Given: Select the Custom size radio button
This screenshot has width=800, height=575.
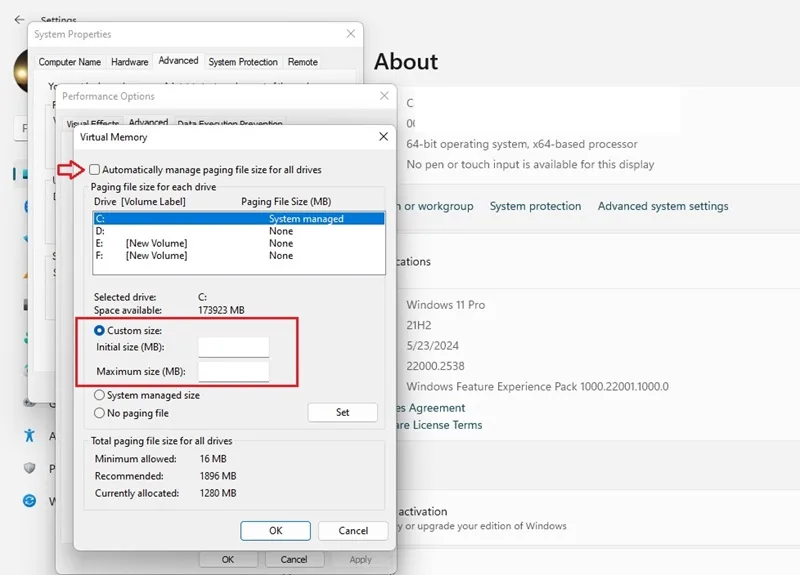Looking at the screenshot, I should 99,331.
